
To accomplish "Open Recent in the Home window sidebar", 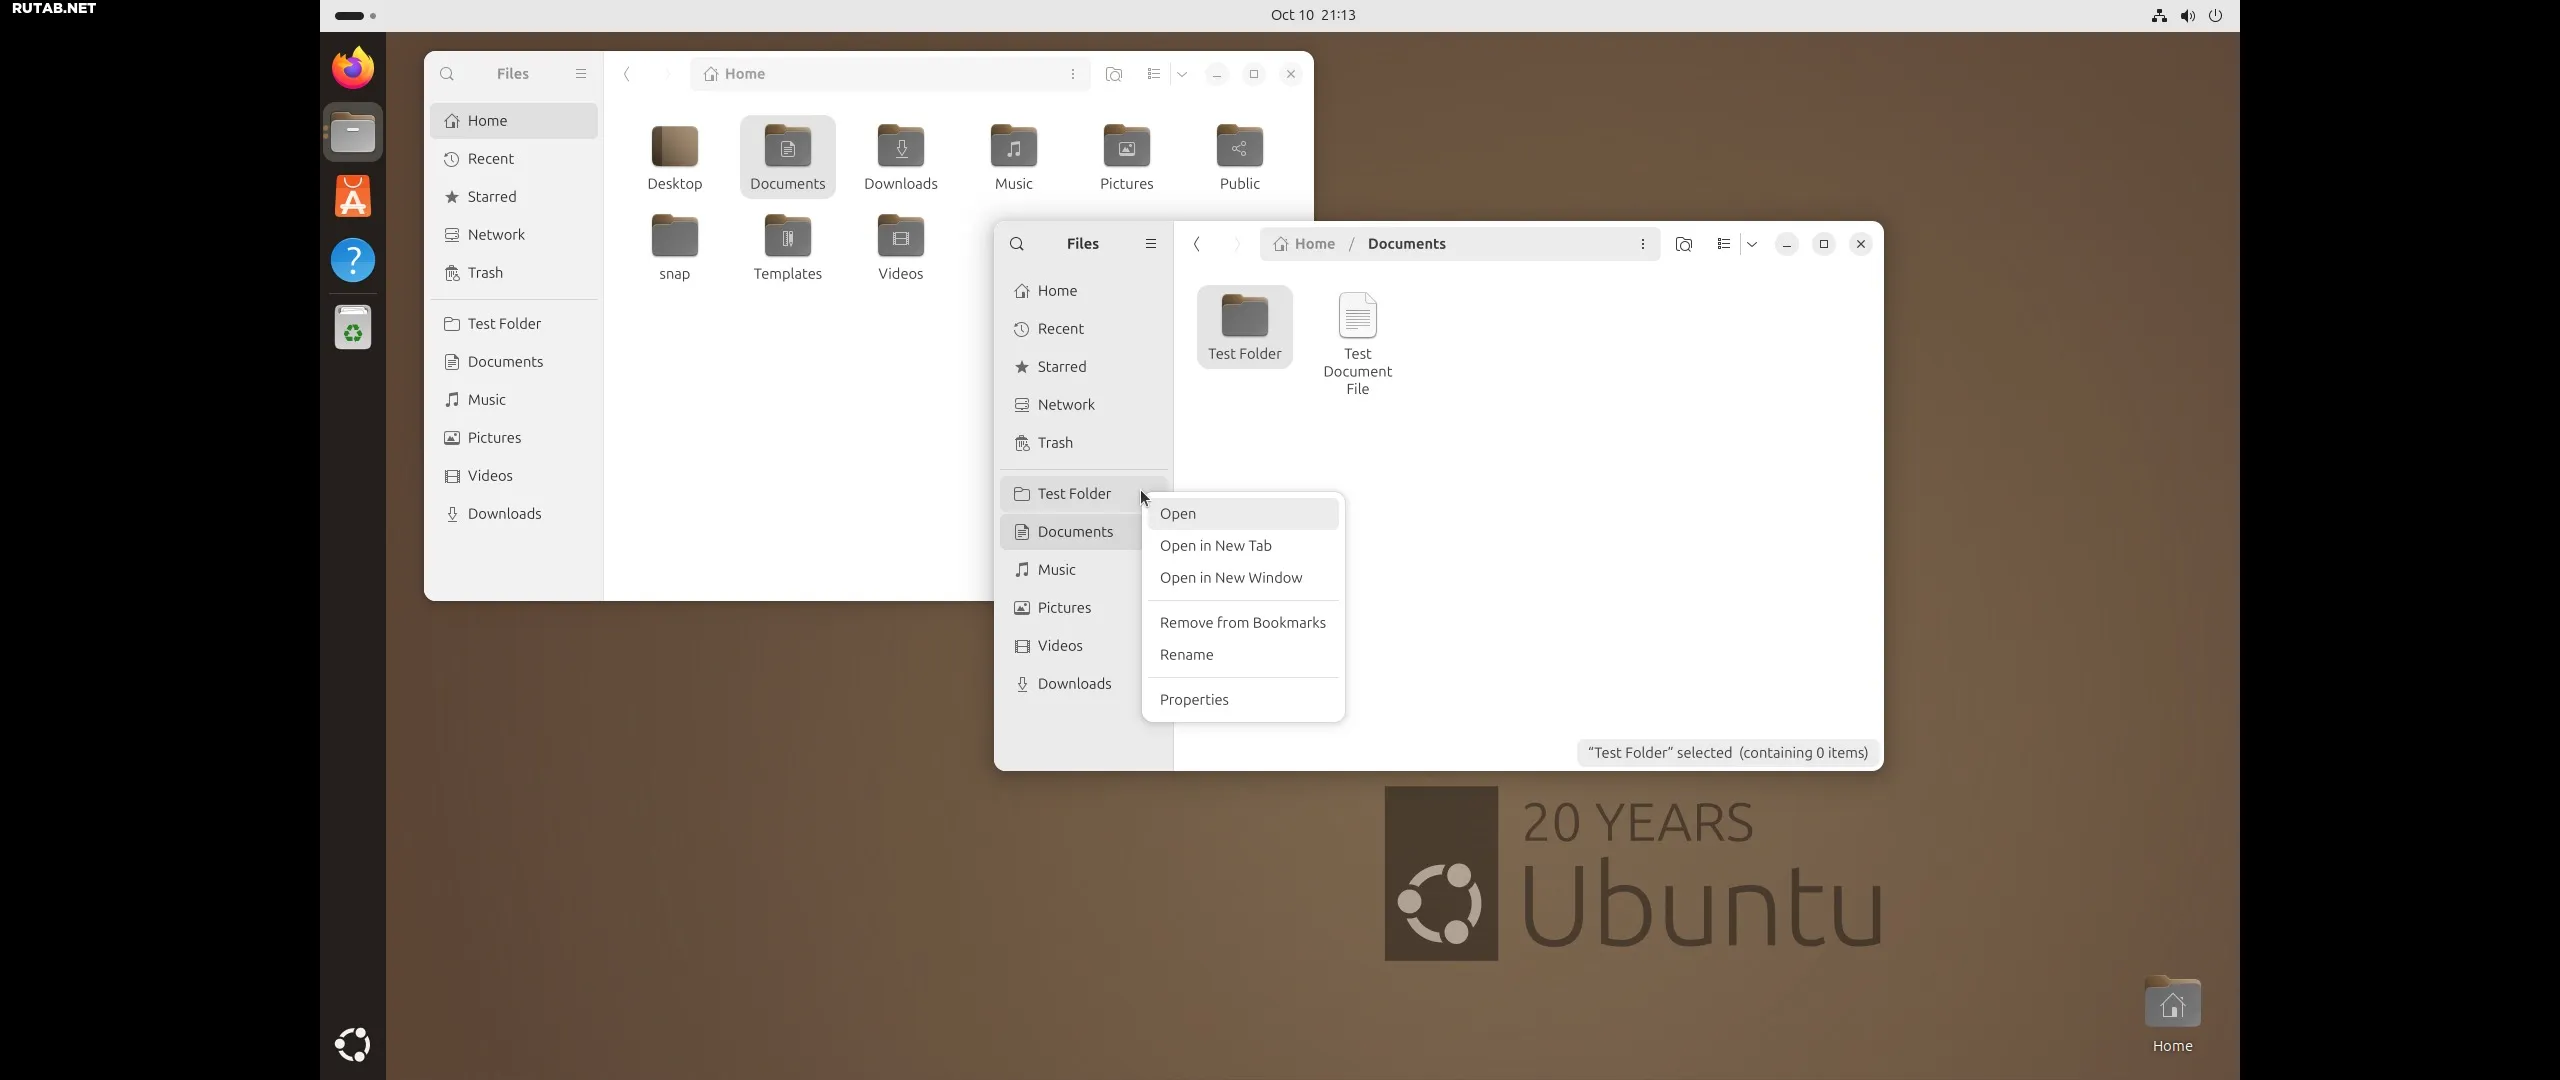I will (x=514, y=159).
